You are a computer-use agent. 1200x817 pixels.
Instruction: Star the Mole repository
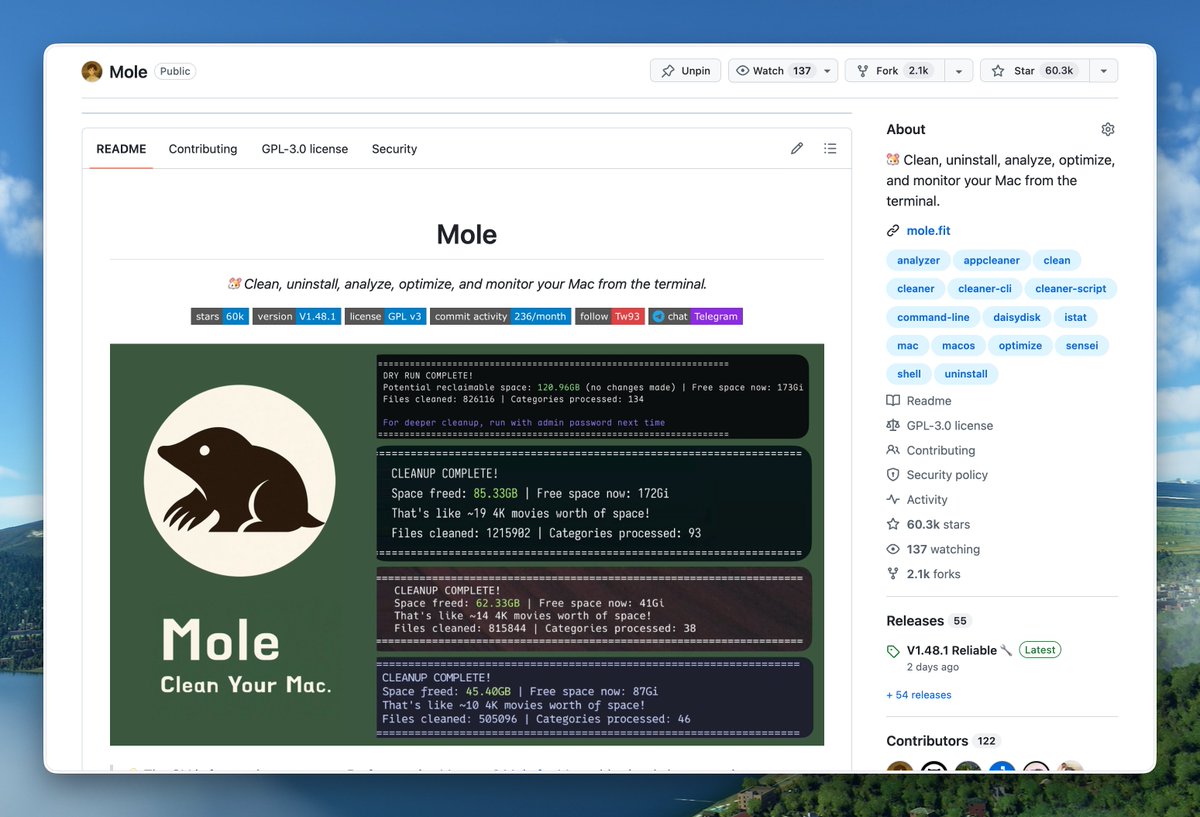tap(1033, 71)
